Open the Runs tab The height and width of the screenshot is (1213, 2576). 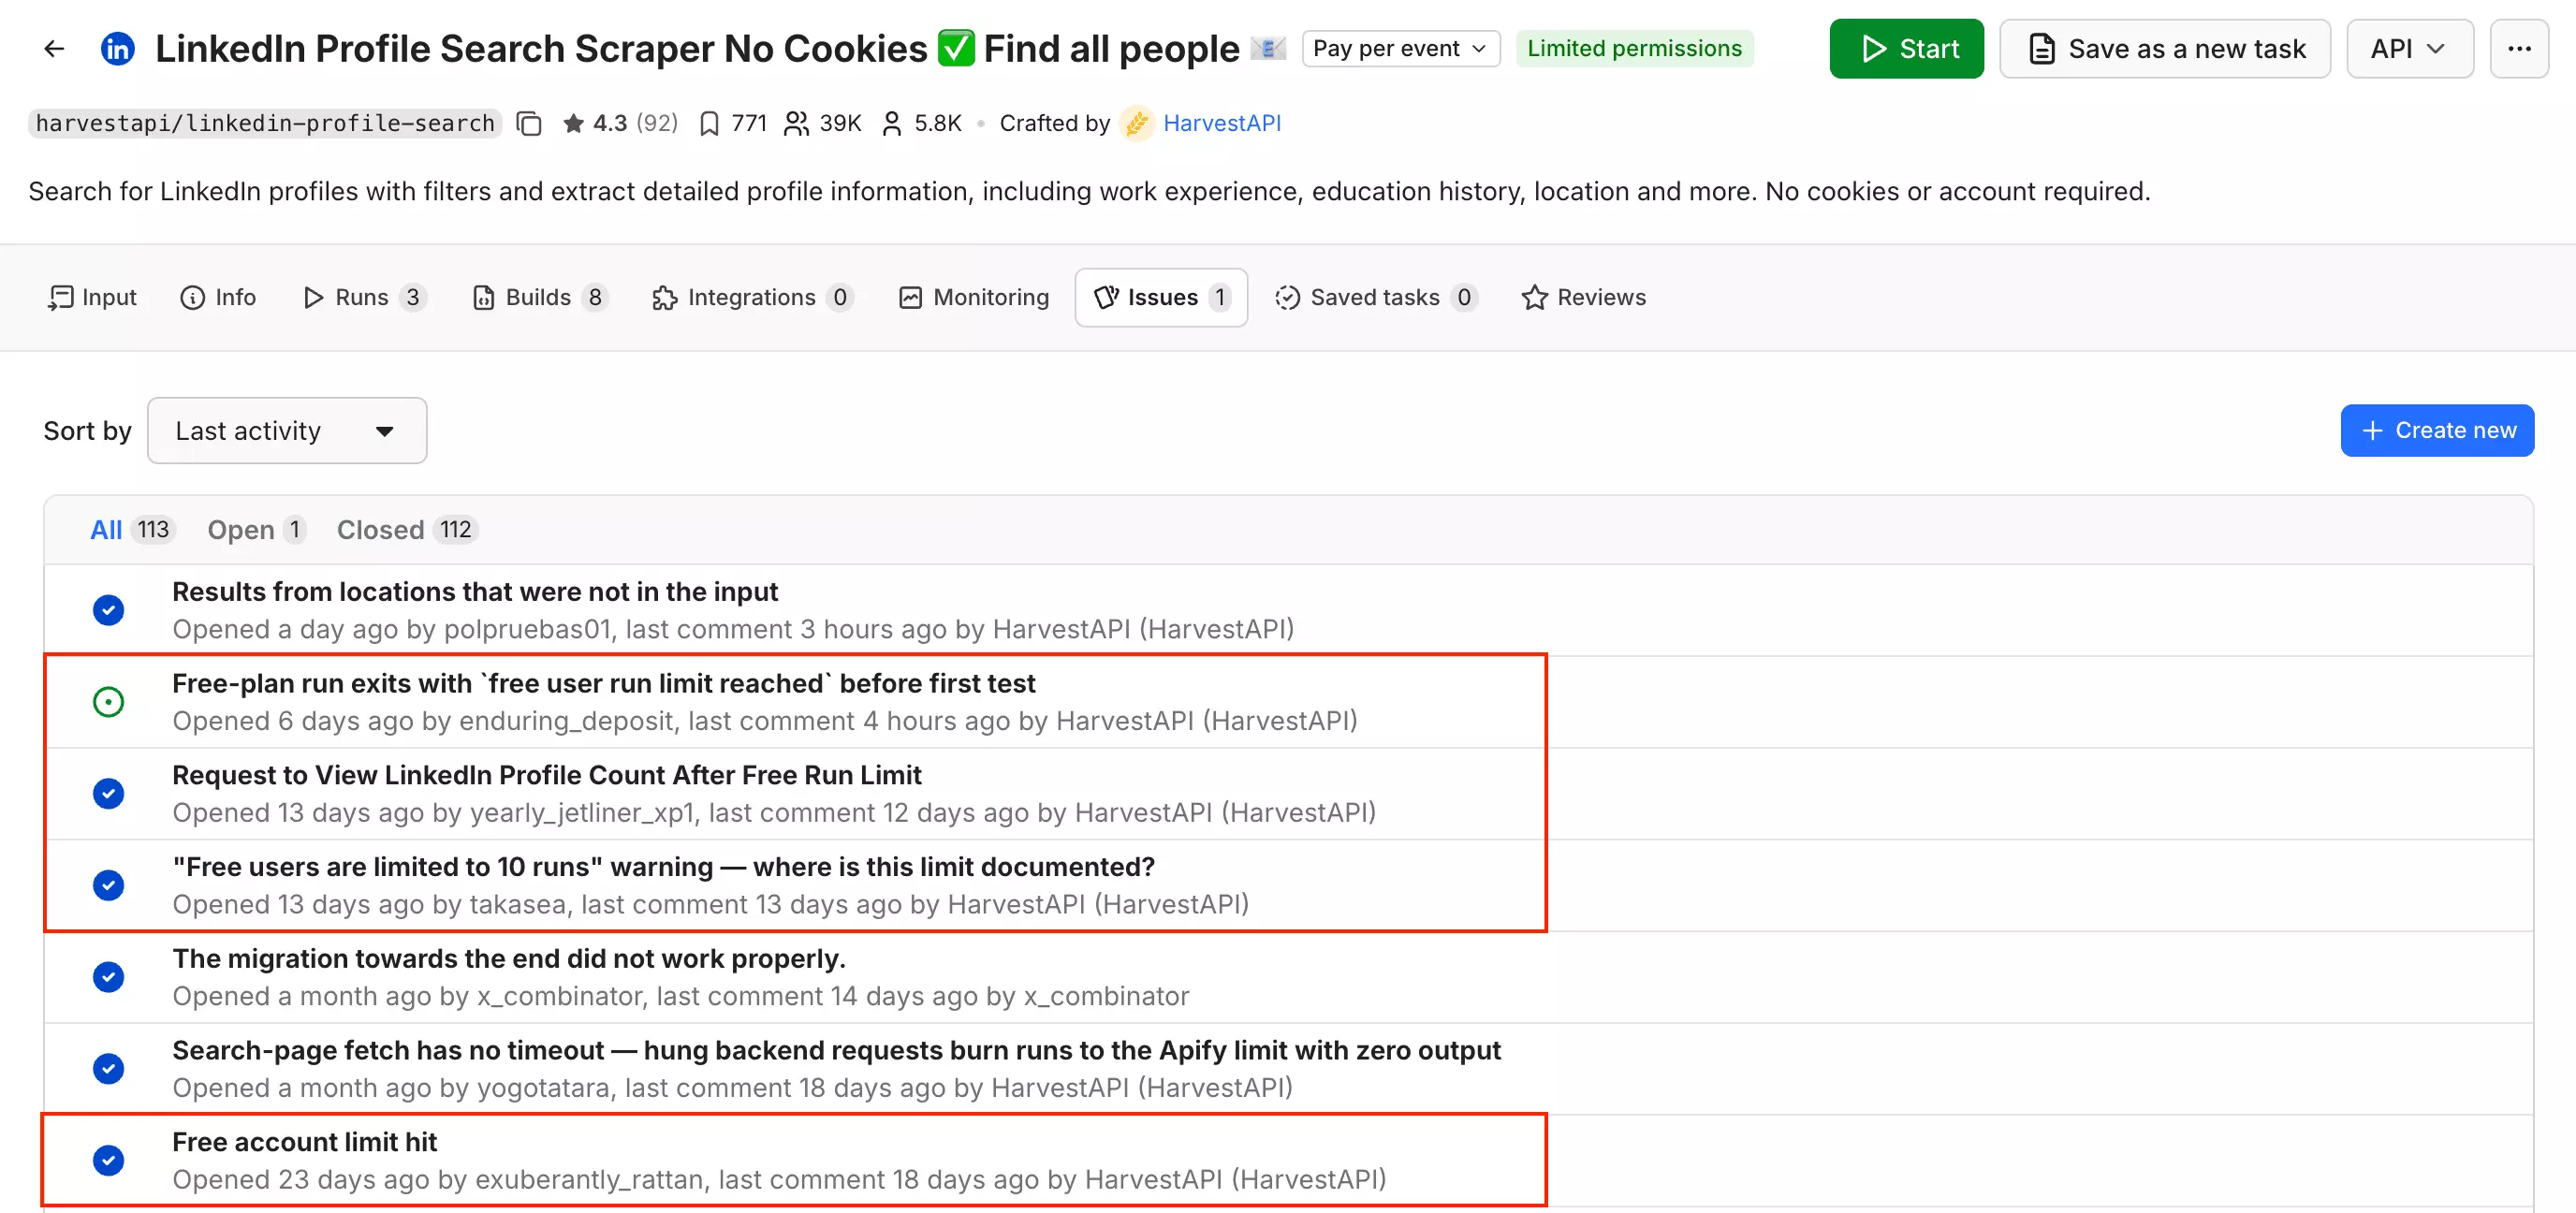(365, 297)
